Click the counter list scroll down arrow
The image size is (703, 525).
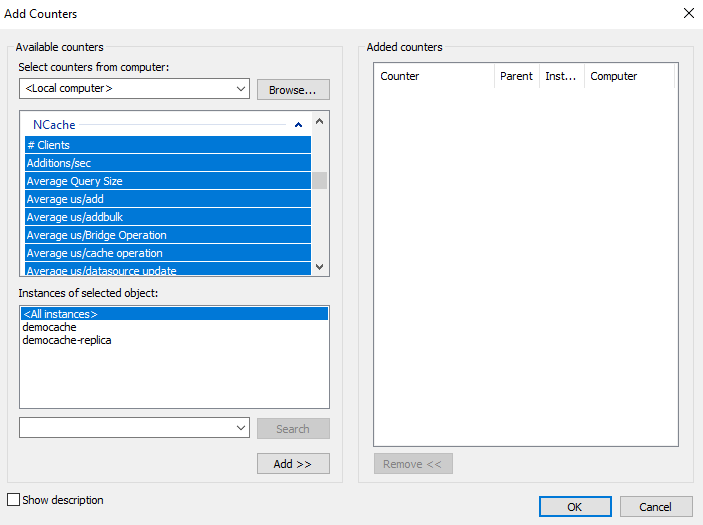(x=319, y=267)
